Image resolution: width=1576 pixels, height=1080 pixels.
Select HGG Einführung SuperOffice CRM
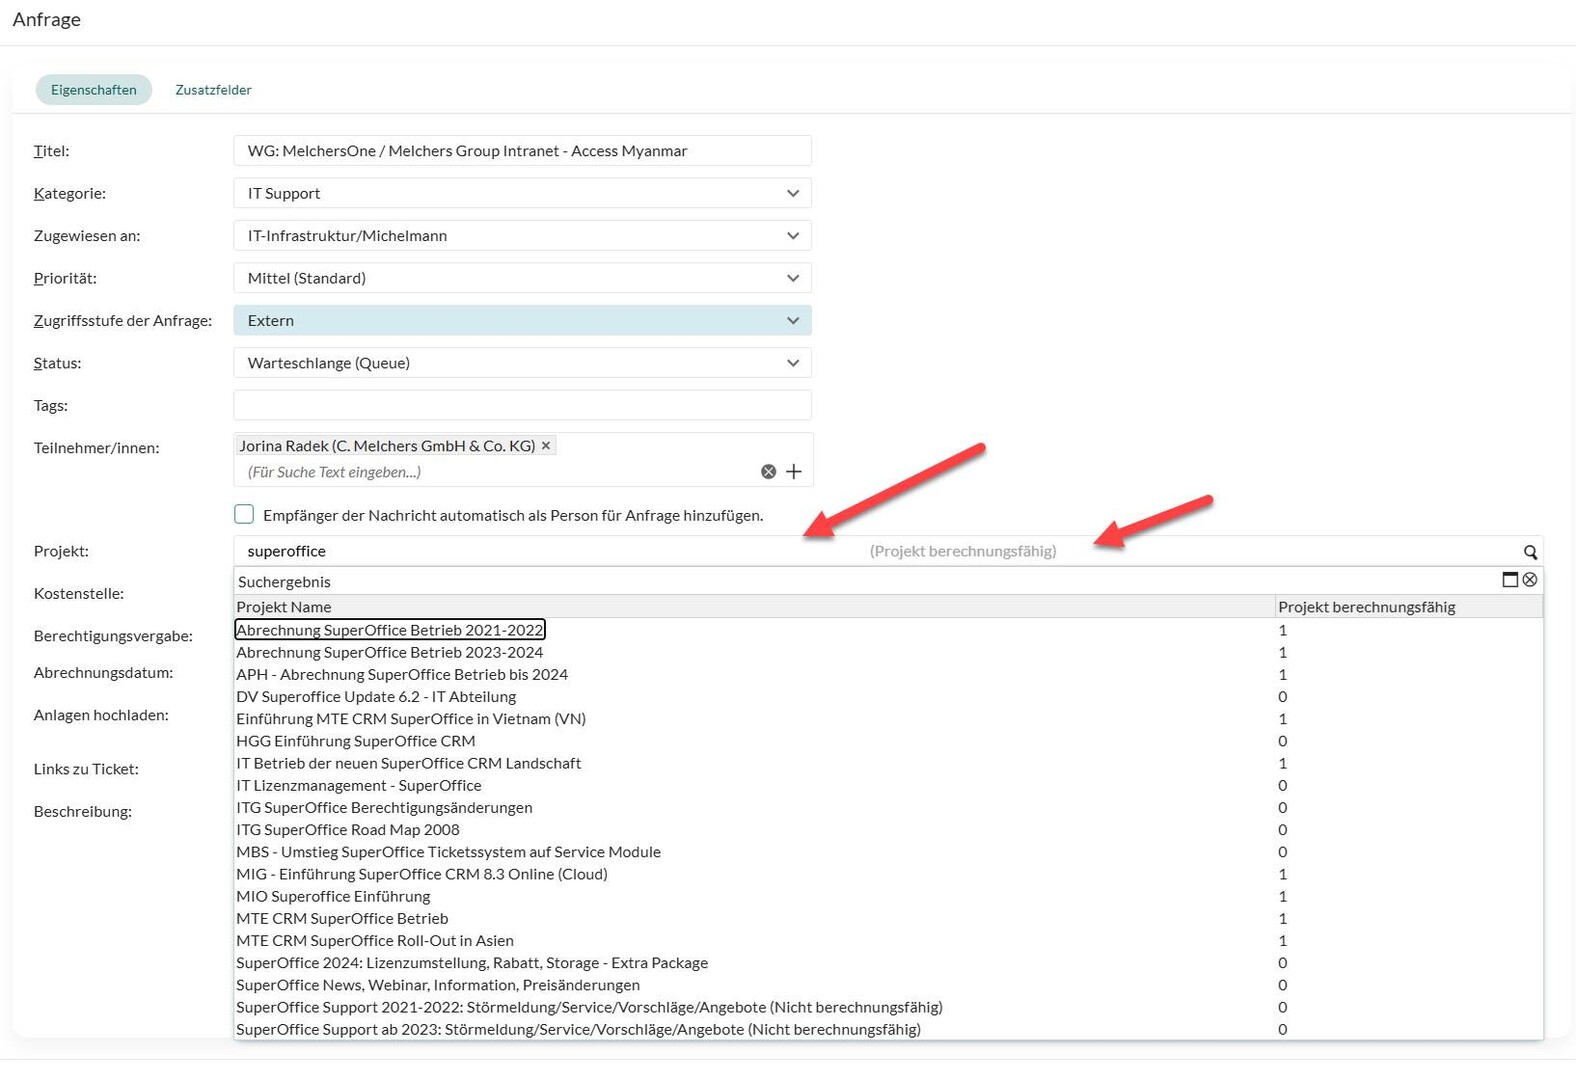(888, 741)
